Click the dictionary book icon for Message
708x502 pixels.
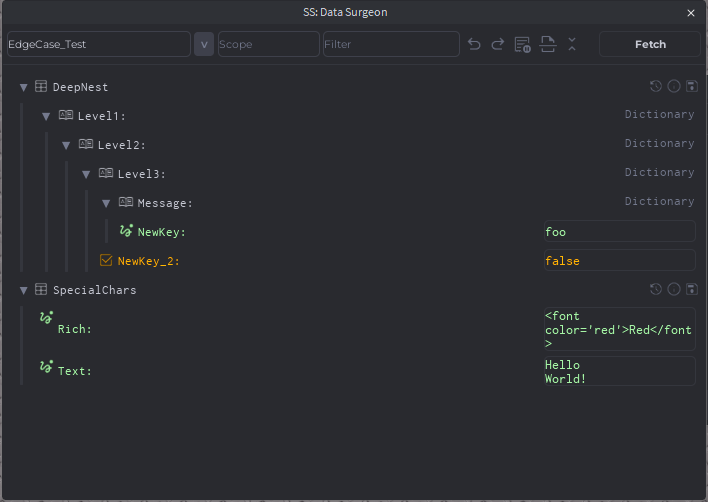[x=126, y=202]
